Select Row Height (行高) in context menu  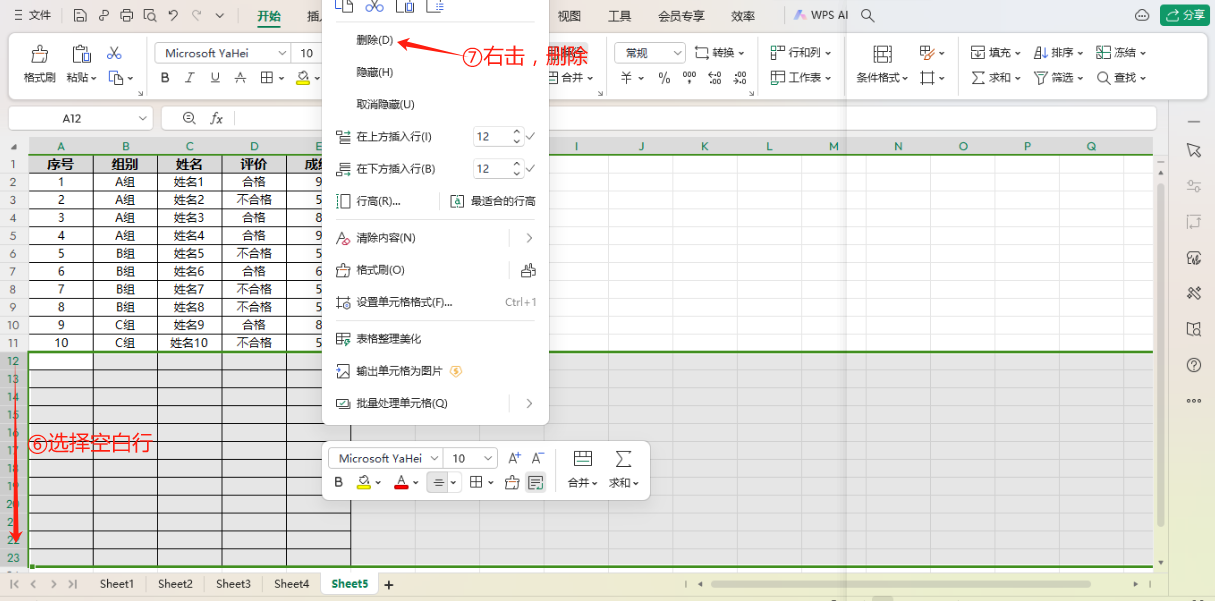(x=378, y=201)
